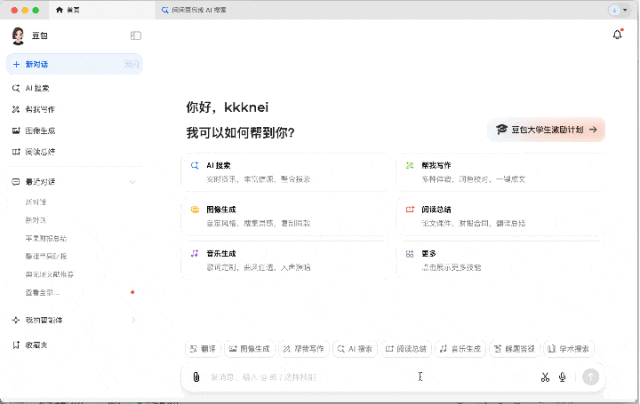Start a new chat with 新对话
This screenshot has width=640, height=404.
[x=74, y=64]
